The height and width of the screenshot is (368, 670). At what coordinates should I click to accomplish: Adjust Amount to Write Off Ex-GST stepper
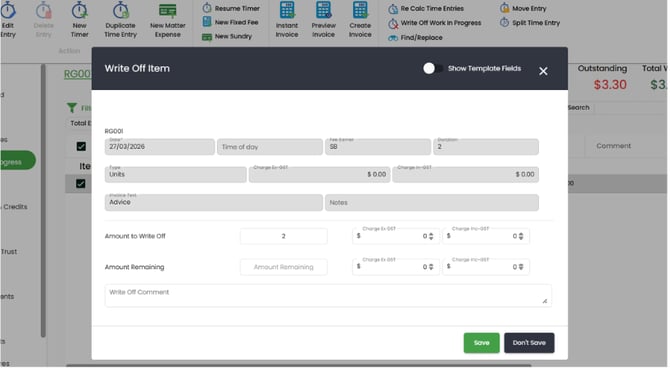point(431,236)
